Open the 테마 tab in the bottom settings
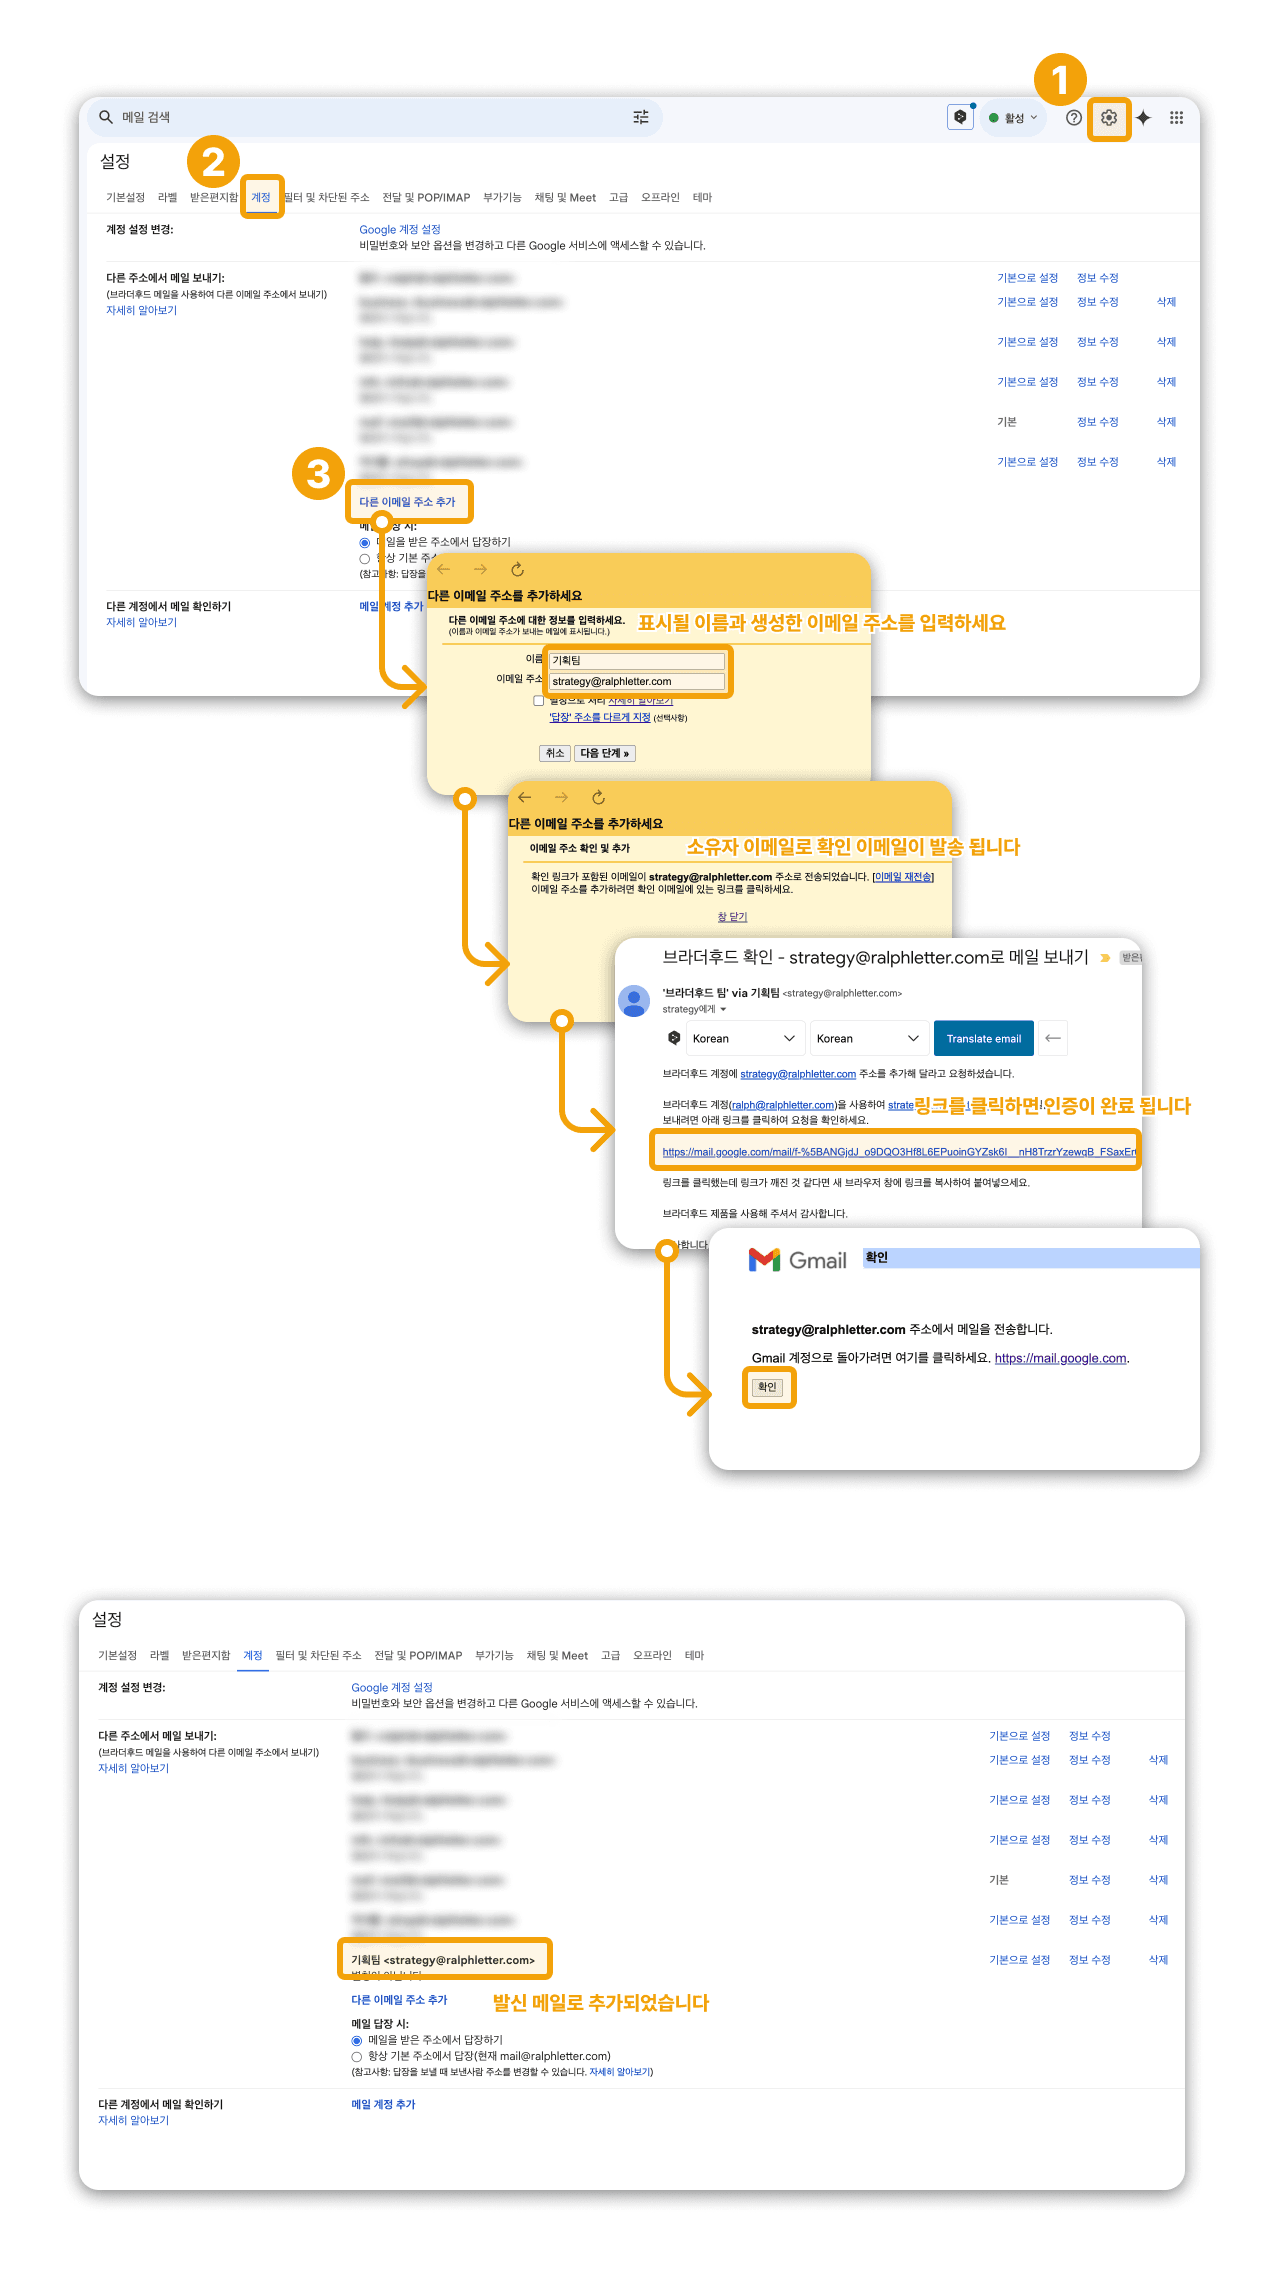The width and height of the screenshot is (1282, 2291). tap(694, 1655)
